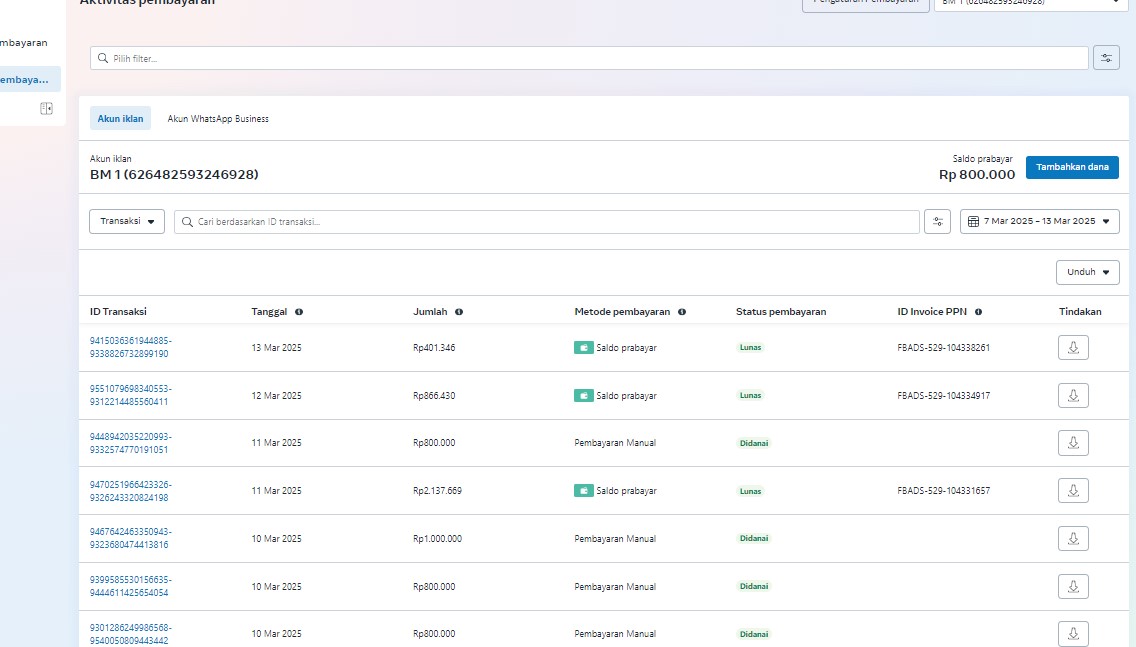Download receipt for Rp2.137.669 transaction
Screen dimensions: 1136x647
click(x=1073, y=491)
